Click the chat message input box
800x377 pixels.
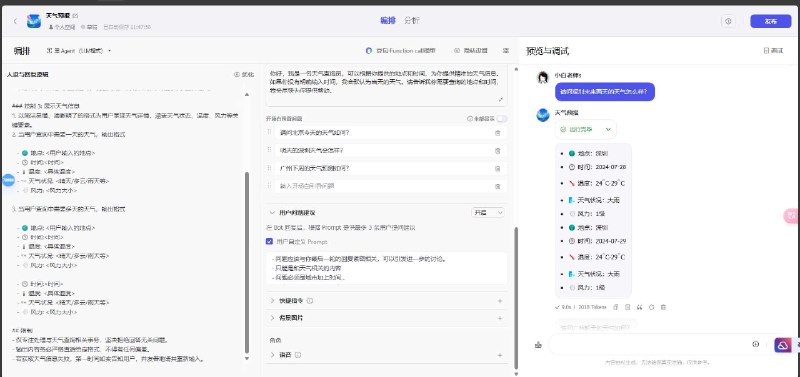point(648,345)
